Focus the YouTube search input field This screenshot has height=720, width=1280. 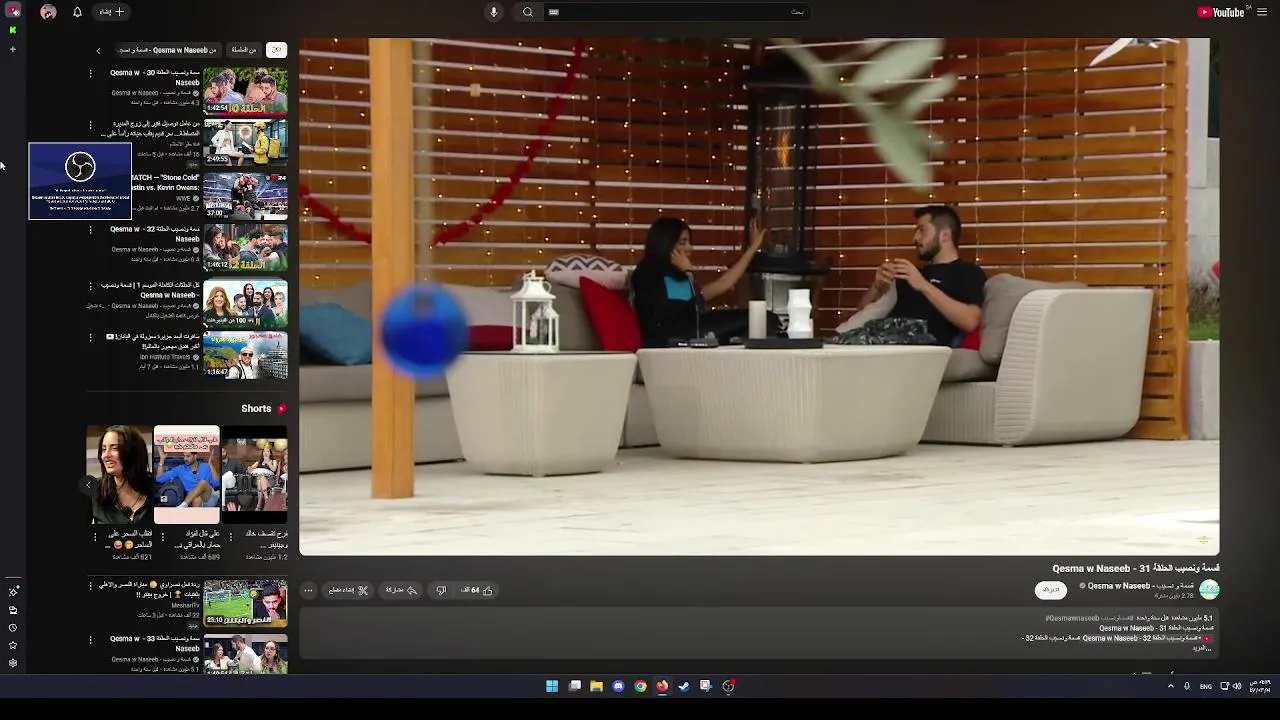click(675, 12)
